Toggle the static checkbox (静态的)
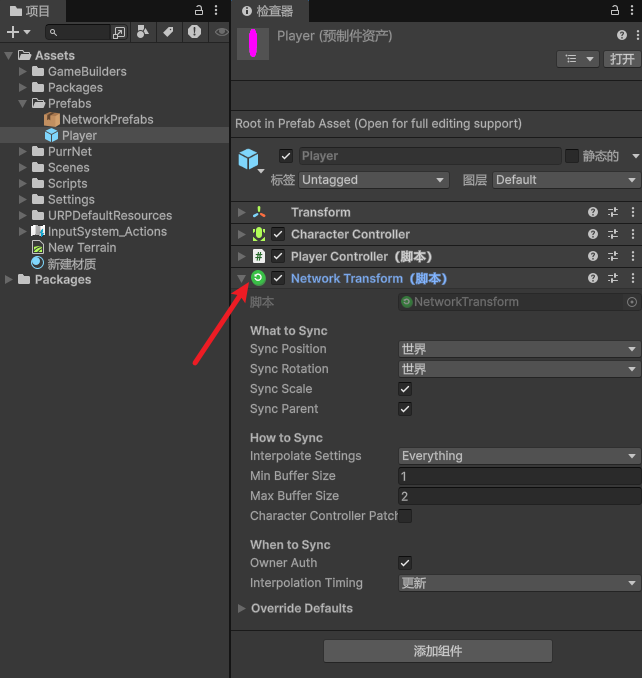The image size is (642, 678). point(572,156)
